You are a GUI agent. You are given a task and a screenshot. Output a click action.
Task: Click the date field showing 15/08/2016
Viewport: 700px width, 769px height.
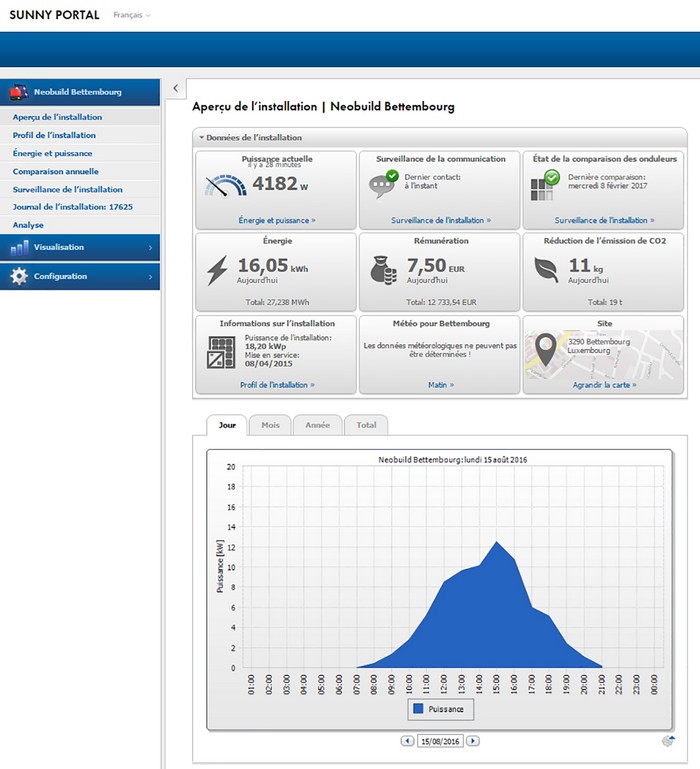click(440, 741)
